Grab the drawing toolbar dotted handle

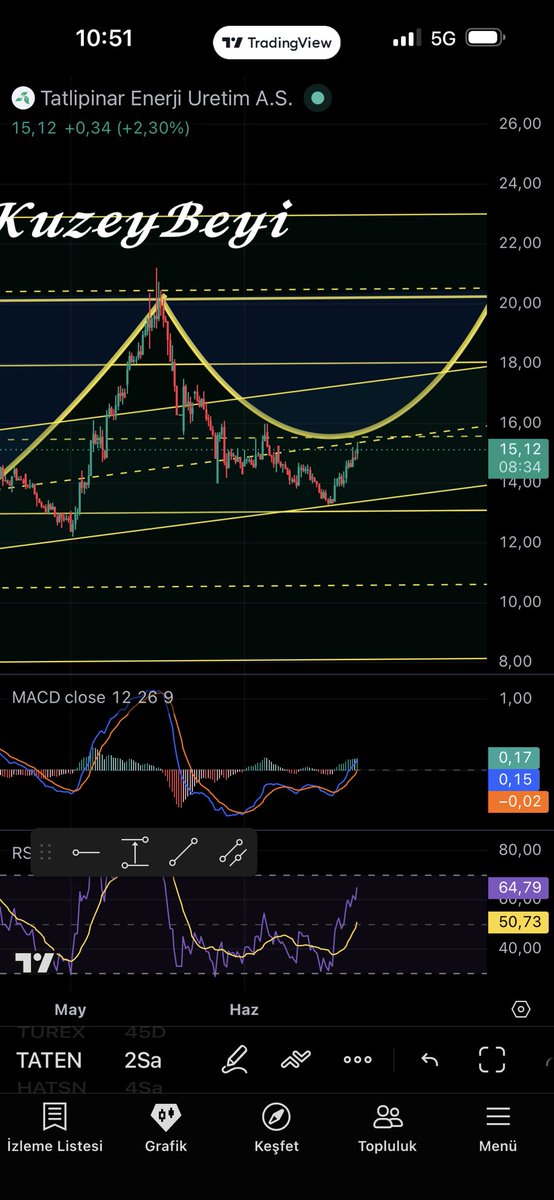pyautogui.click(x=45, y=853)
